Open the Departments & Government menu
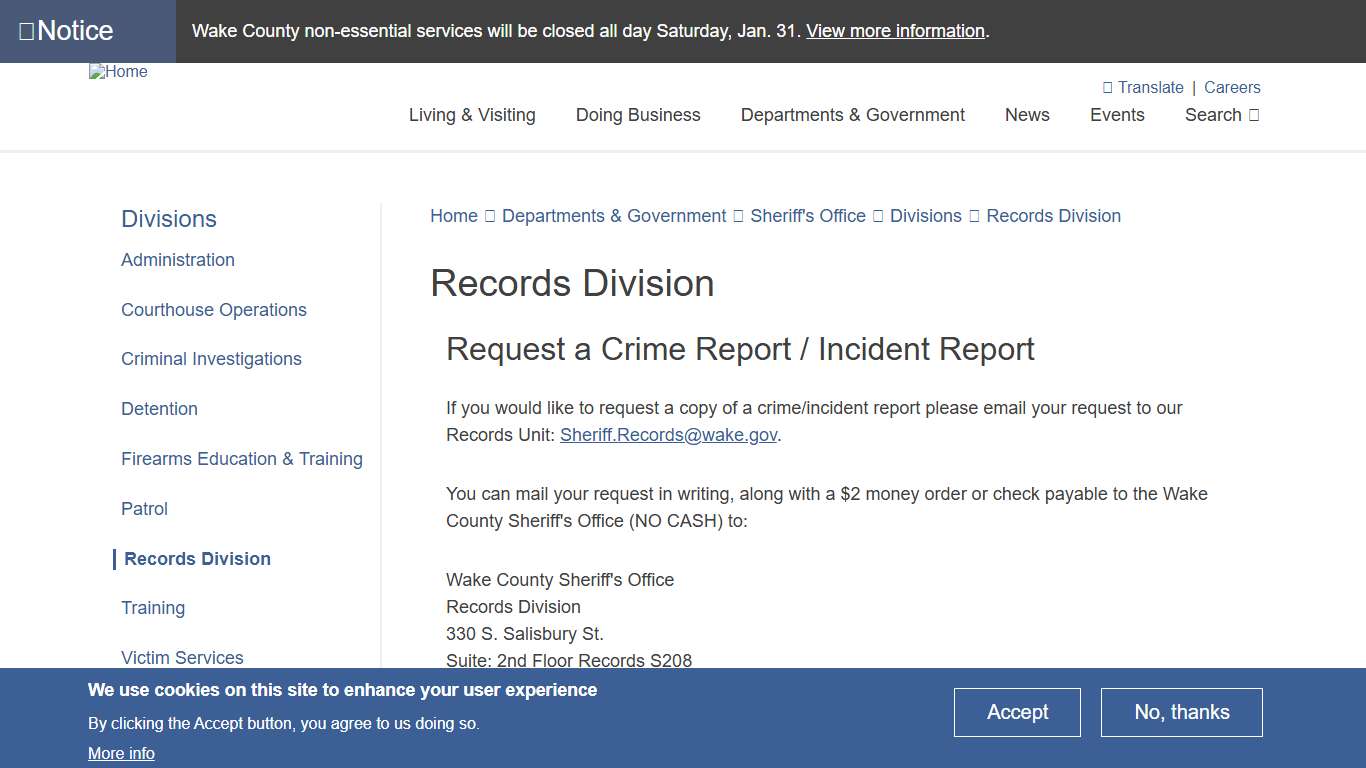Screen dimensions: 1366x768 click(852, 115)
